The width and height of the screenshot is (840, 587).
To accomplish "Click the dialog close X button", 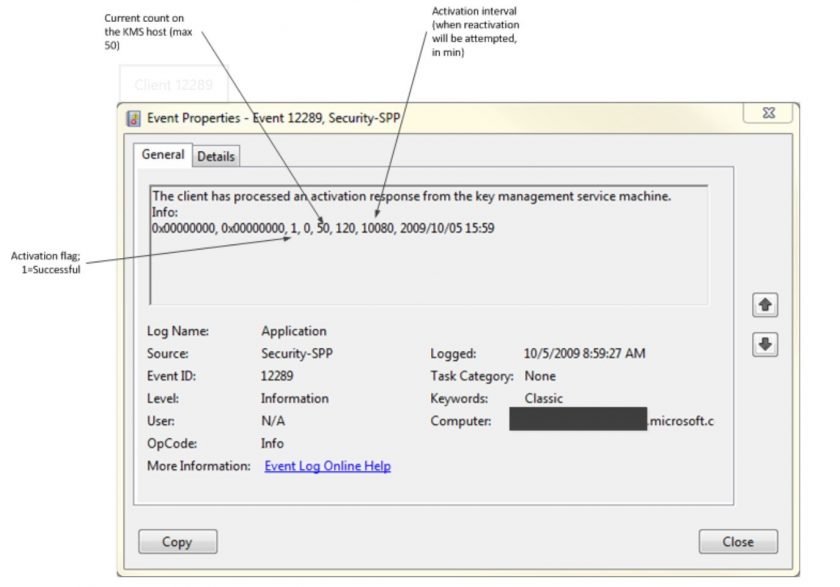I will [x=768, y=112].
